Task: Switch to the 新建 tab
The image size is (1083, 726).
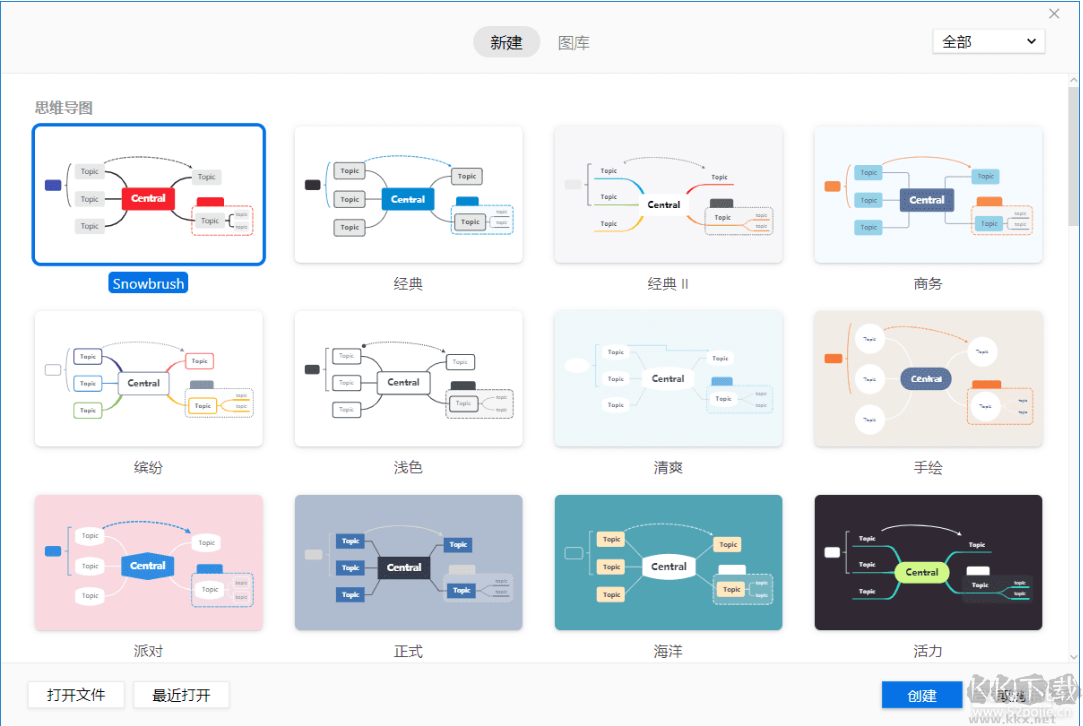Action: (506, 42)
